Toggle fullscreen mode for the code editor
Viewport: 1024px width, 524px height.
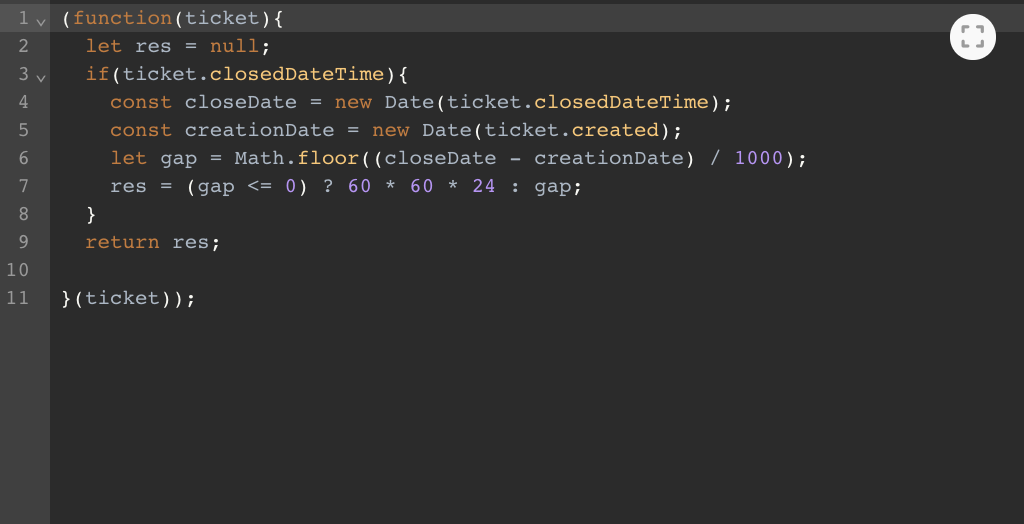tap(972, 37)
